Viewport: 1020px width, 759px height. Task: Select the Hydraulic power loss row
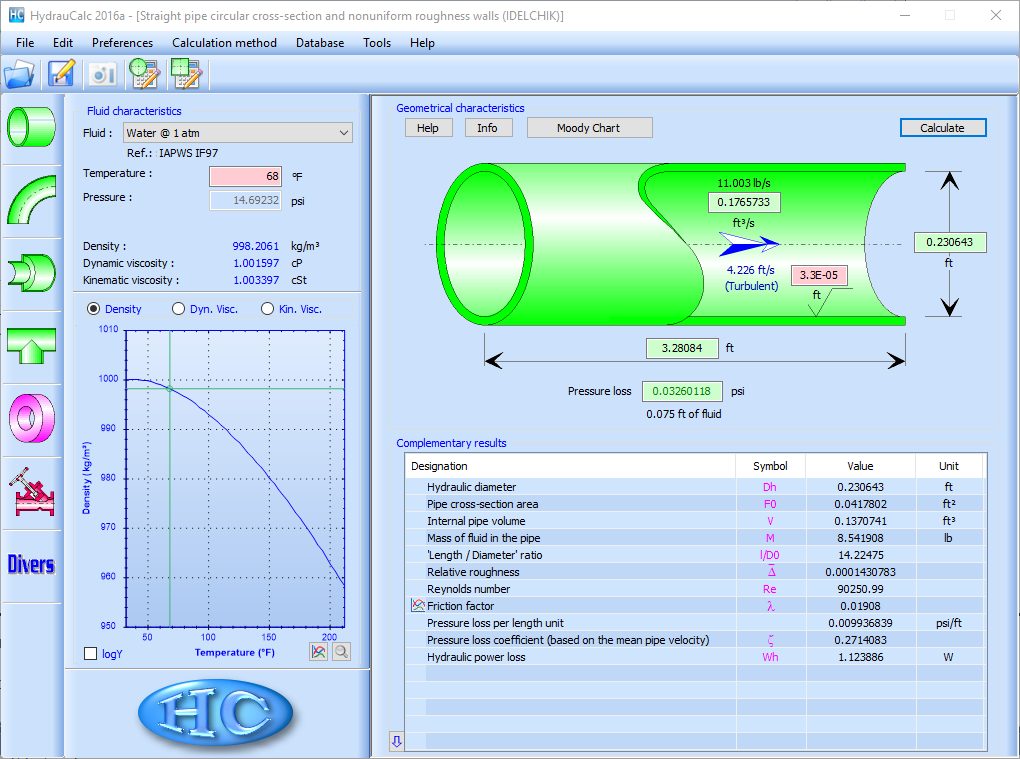(x=694, y=657)
